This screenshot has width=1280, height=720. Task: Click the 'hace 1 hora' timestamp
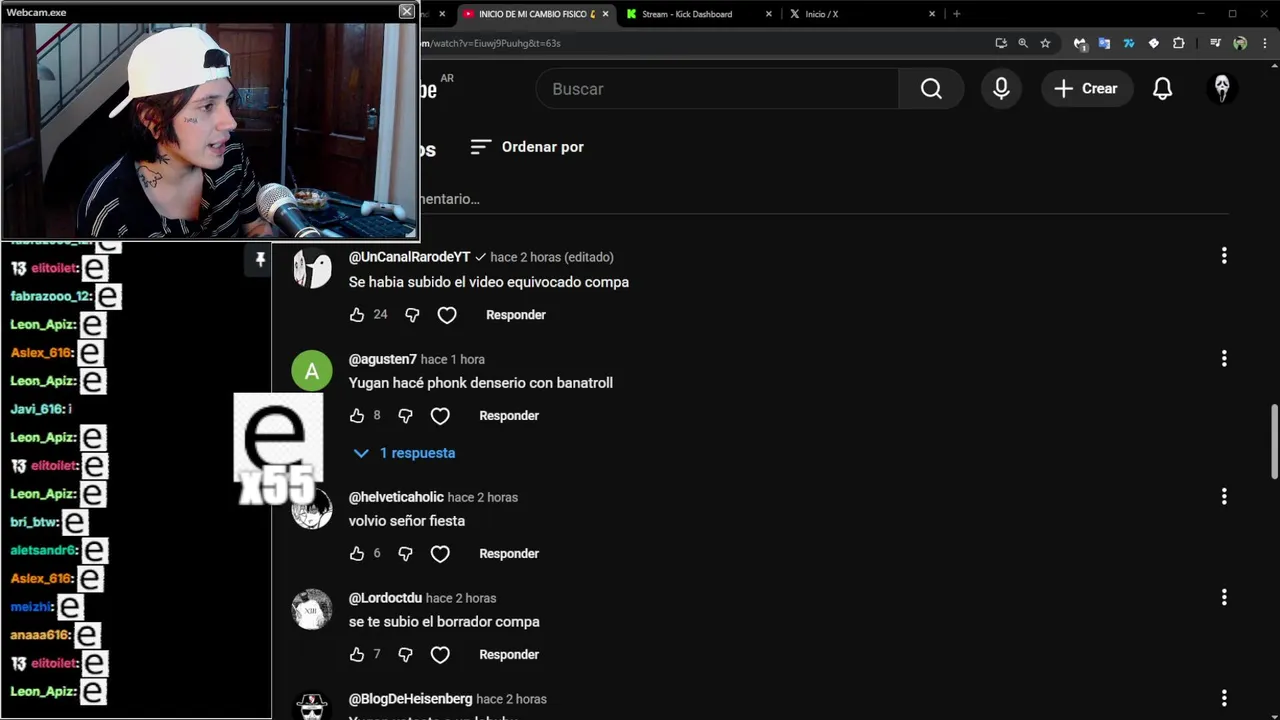coord(453,359)
